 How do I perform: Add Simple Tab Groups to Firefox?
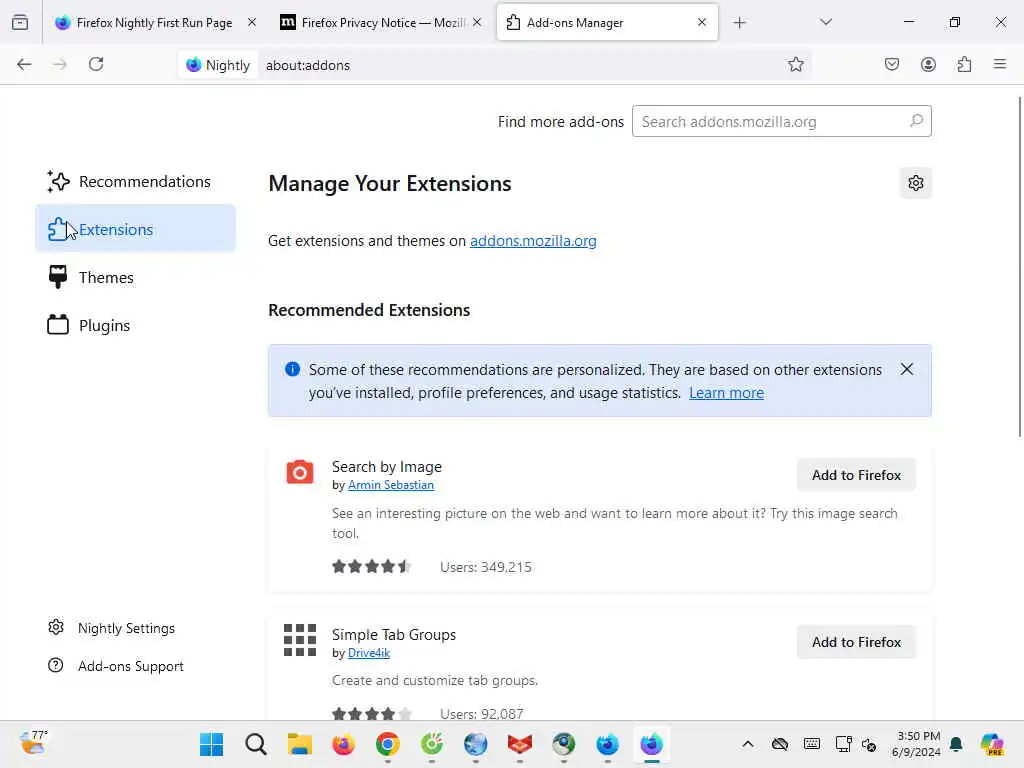click(856, 642)
